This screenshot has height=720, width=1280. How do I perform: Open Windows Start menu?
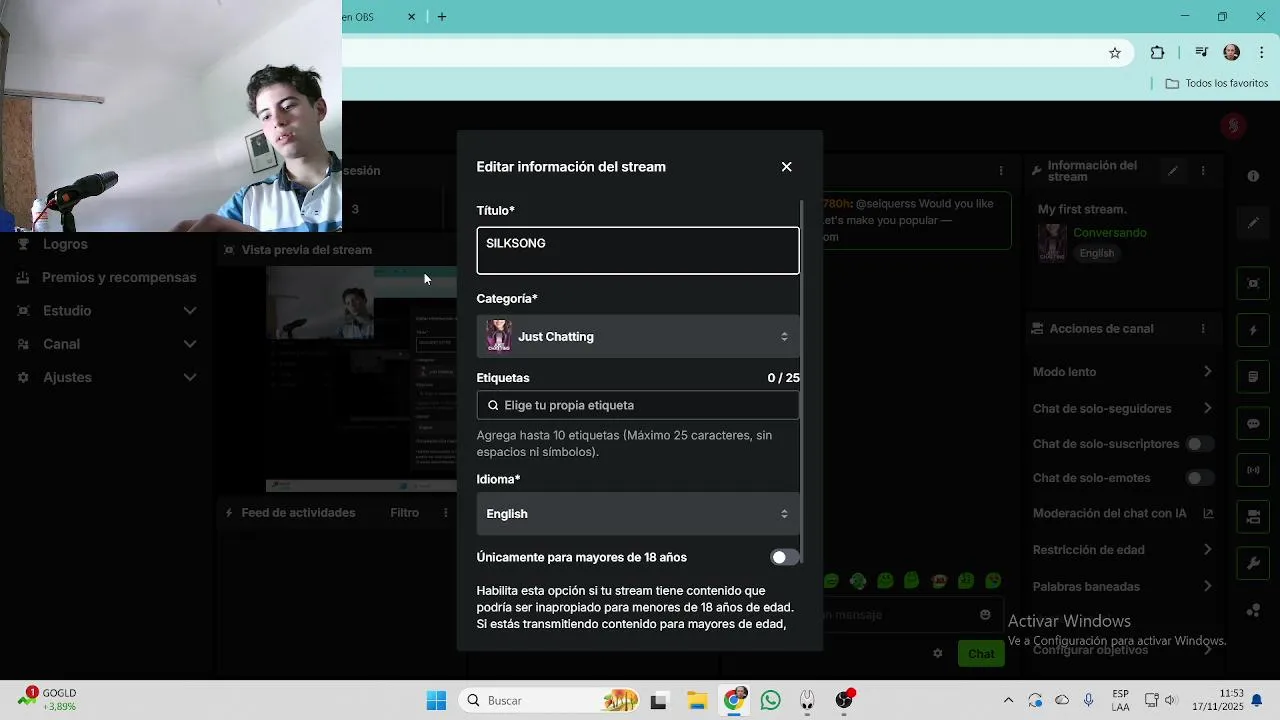point(437,701)
